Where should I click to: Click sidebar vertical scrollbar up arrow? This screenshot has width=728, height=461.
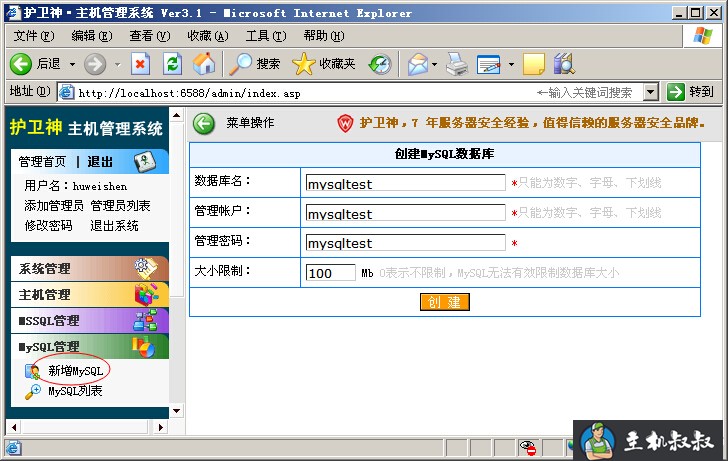pyautogui.click(x=176, y=115)
